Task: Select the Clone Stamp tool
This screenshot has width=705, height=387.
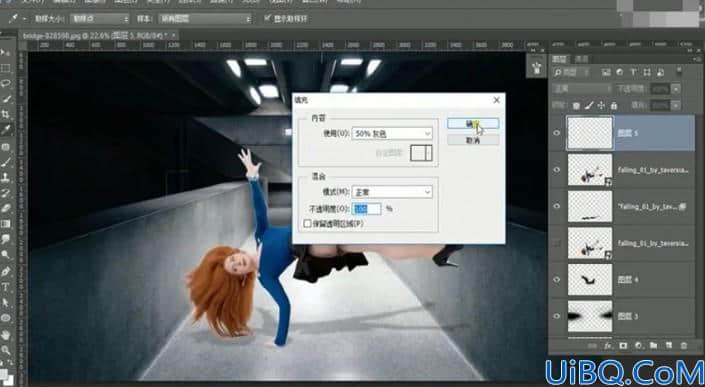Action: pos(5,177)
